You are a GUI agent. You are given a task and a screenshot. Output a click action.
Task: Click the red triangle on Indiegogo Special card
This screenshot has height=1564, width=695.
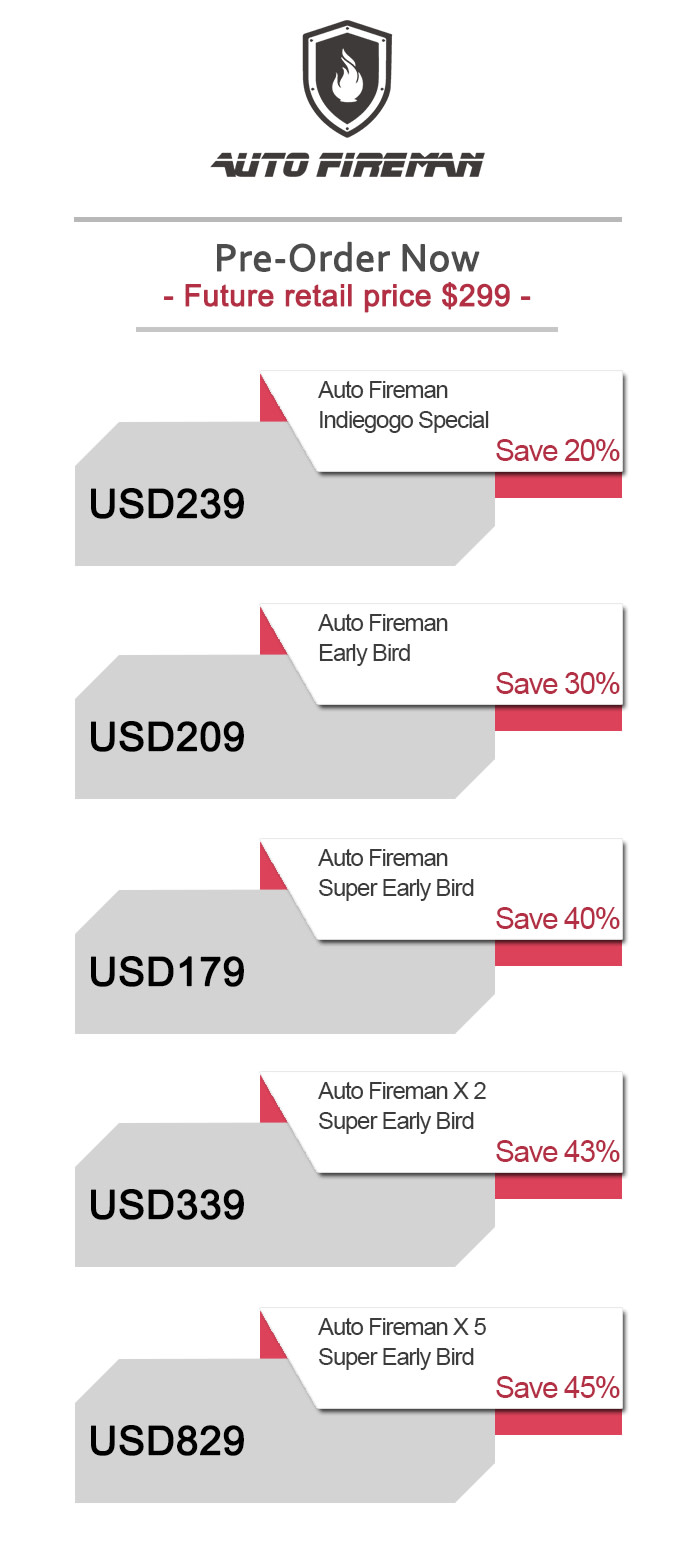(270, 404)
